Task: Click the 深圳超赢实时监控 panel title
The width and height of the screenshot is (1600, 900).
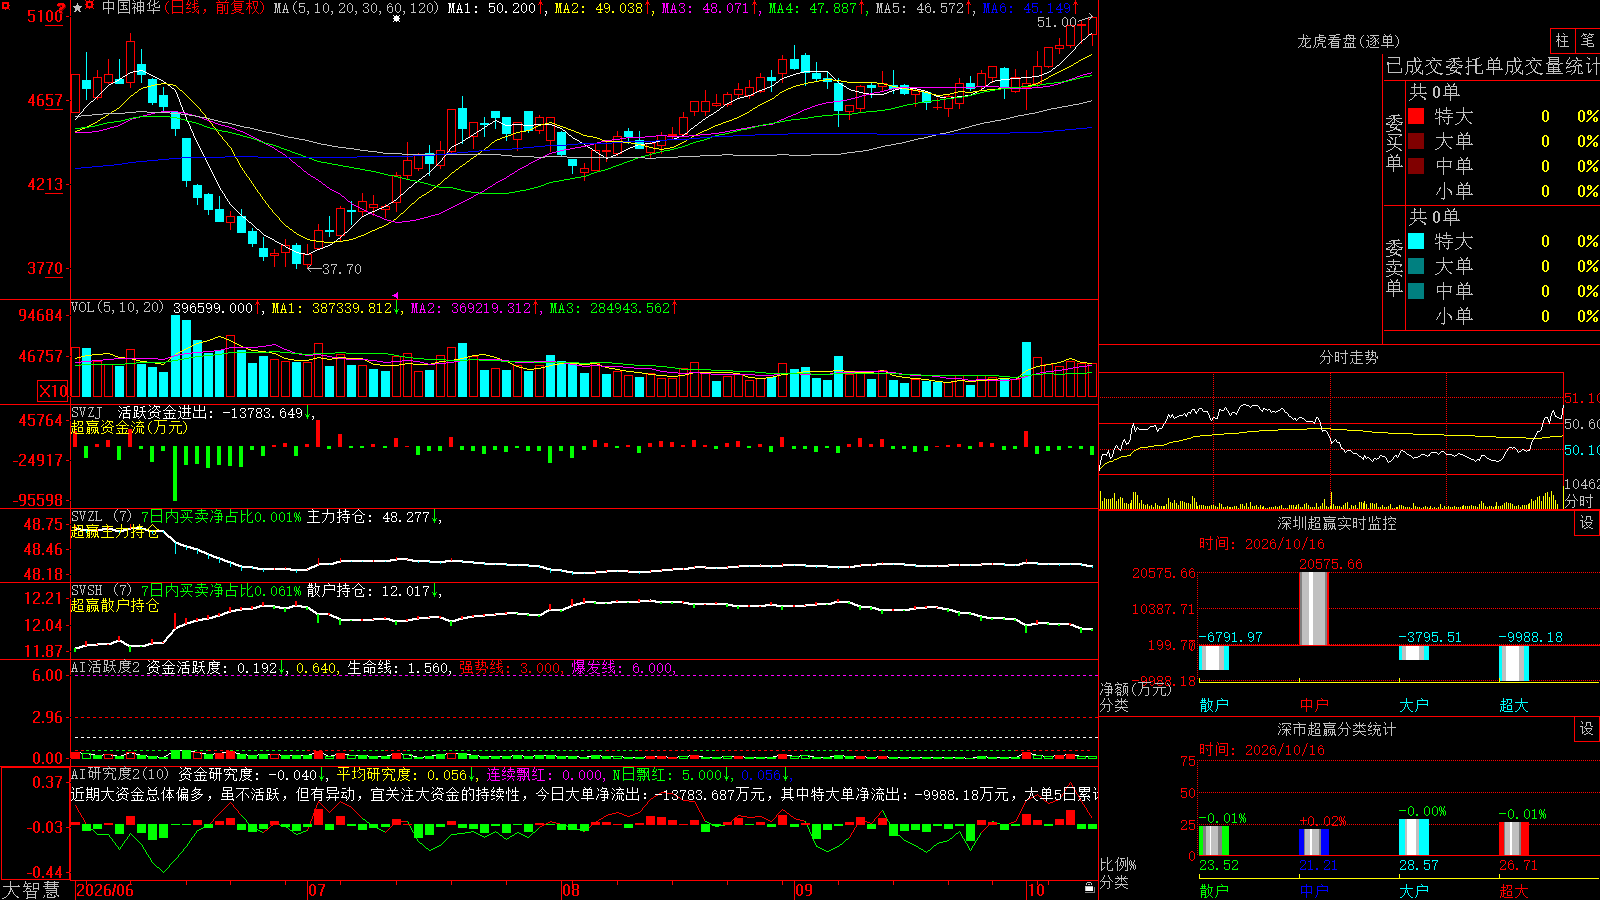Action: (1336, 524)
